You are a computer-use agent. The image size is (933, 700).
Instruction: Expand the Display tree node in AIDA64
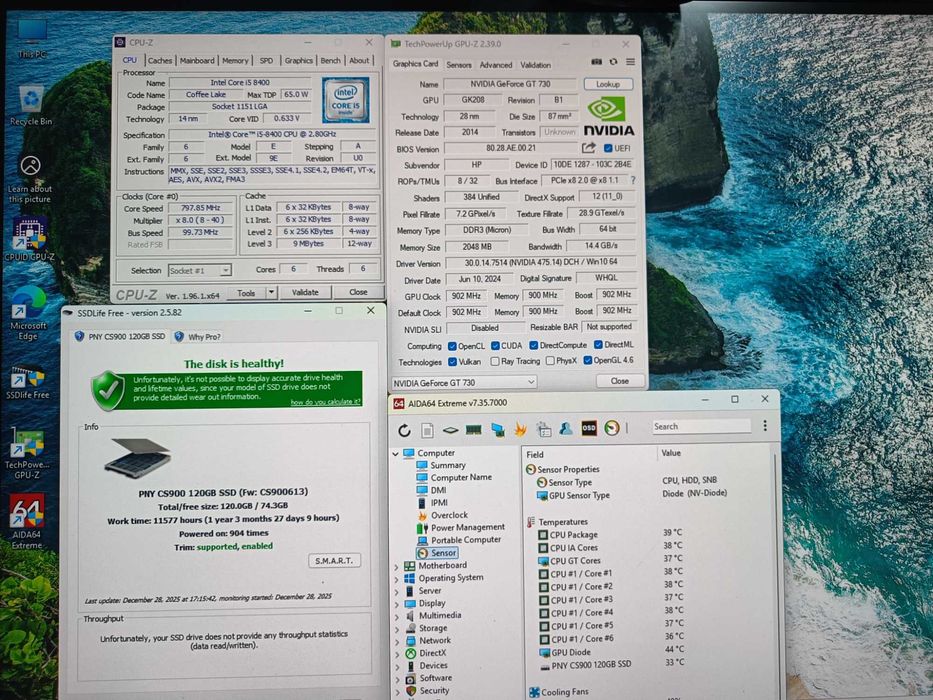[x=397, y=605]
